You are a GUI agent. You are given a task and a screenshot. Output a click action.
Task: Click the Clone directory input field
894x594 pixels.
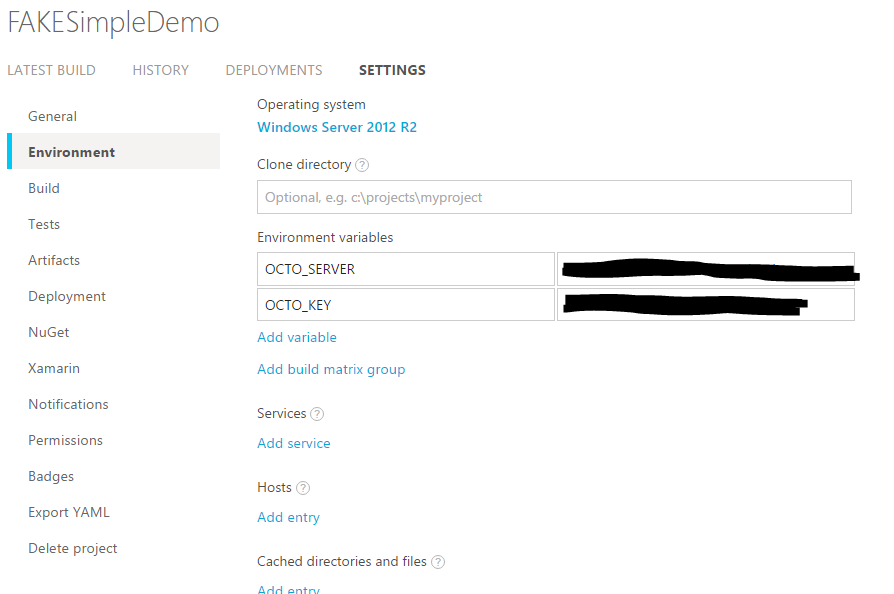(554, 197)
